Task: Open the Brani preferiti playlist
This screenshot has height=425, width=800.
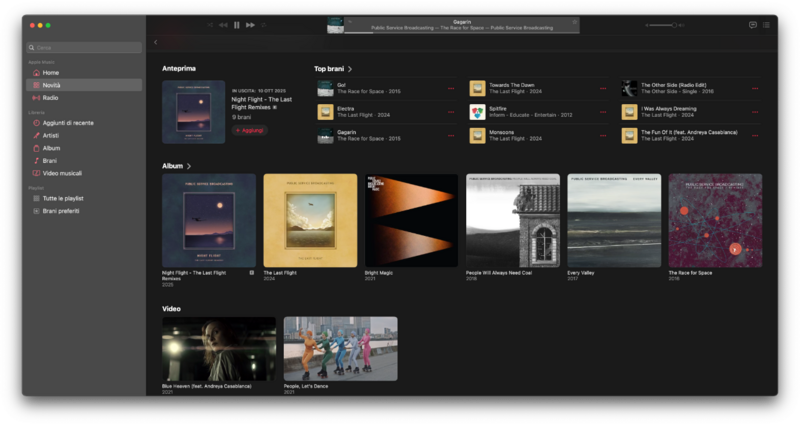Action: coord(62,211)
